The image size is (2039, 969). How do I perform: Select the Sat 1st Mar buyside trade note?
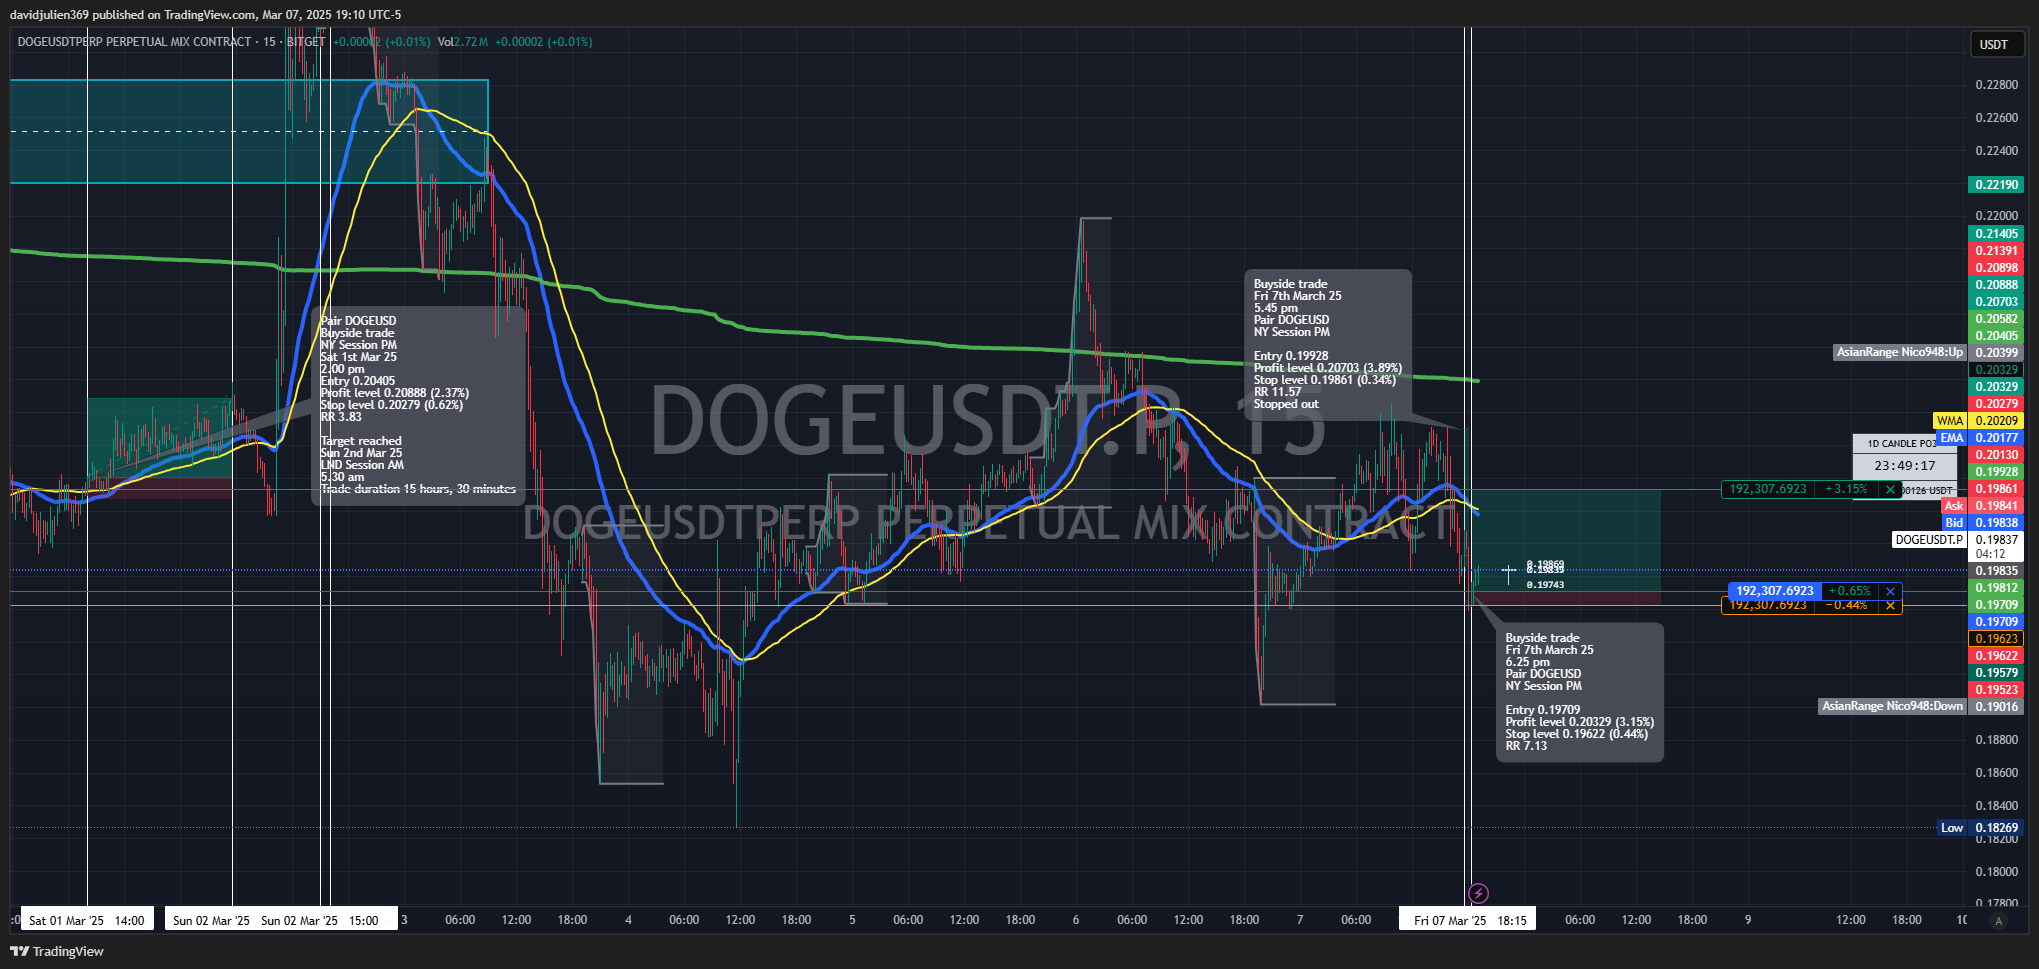[418, 405]
